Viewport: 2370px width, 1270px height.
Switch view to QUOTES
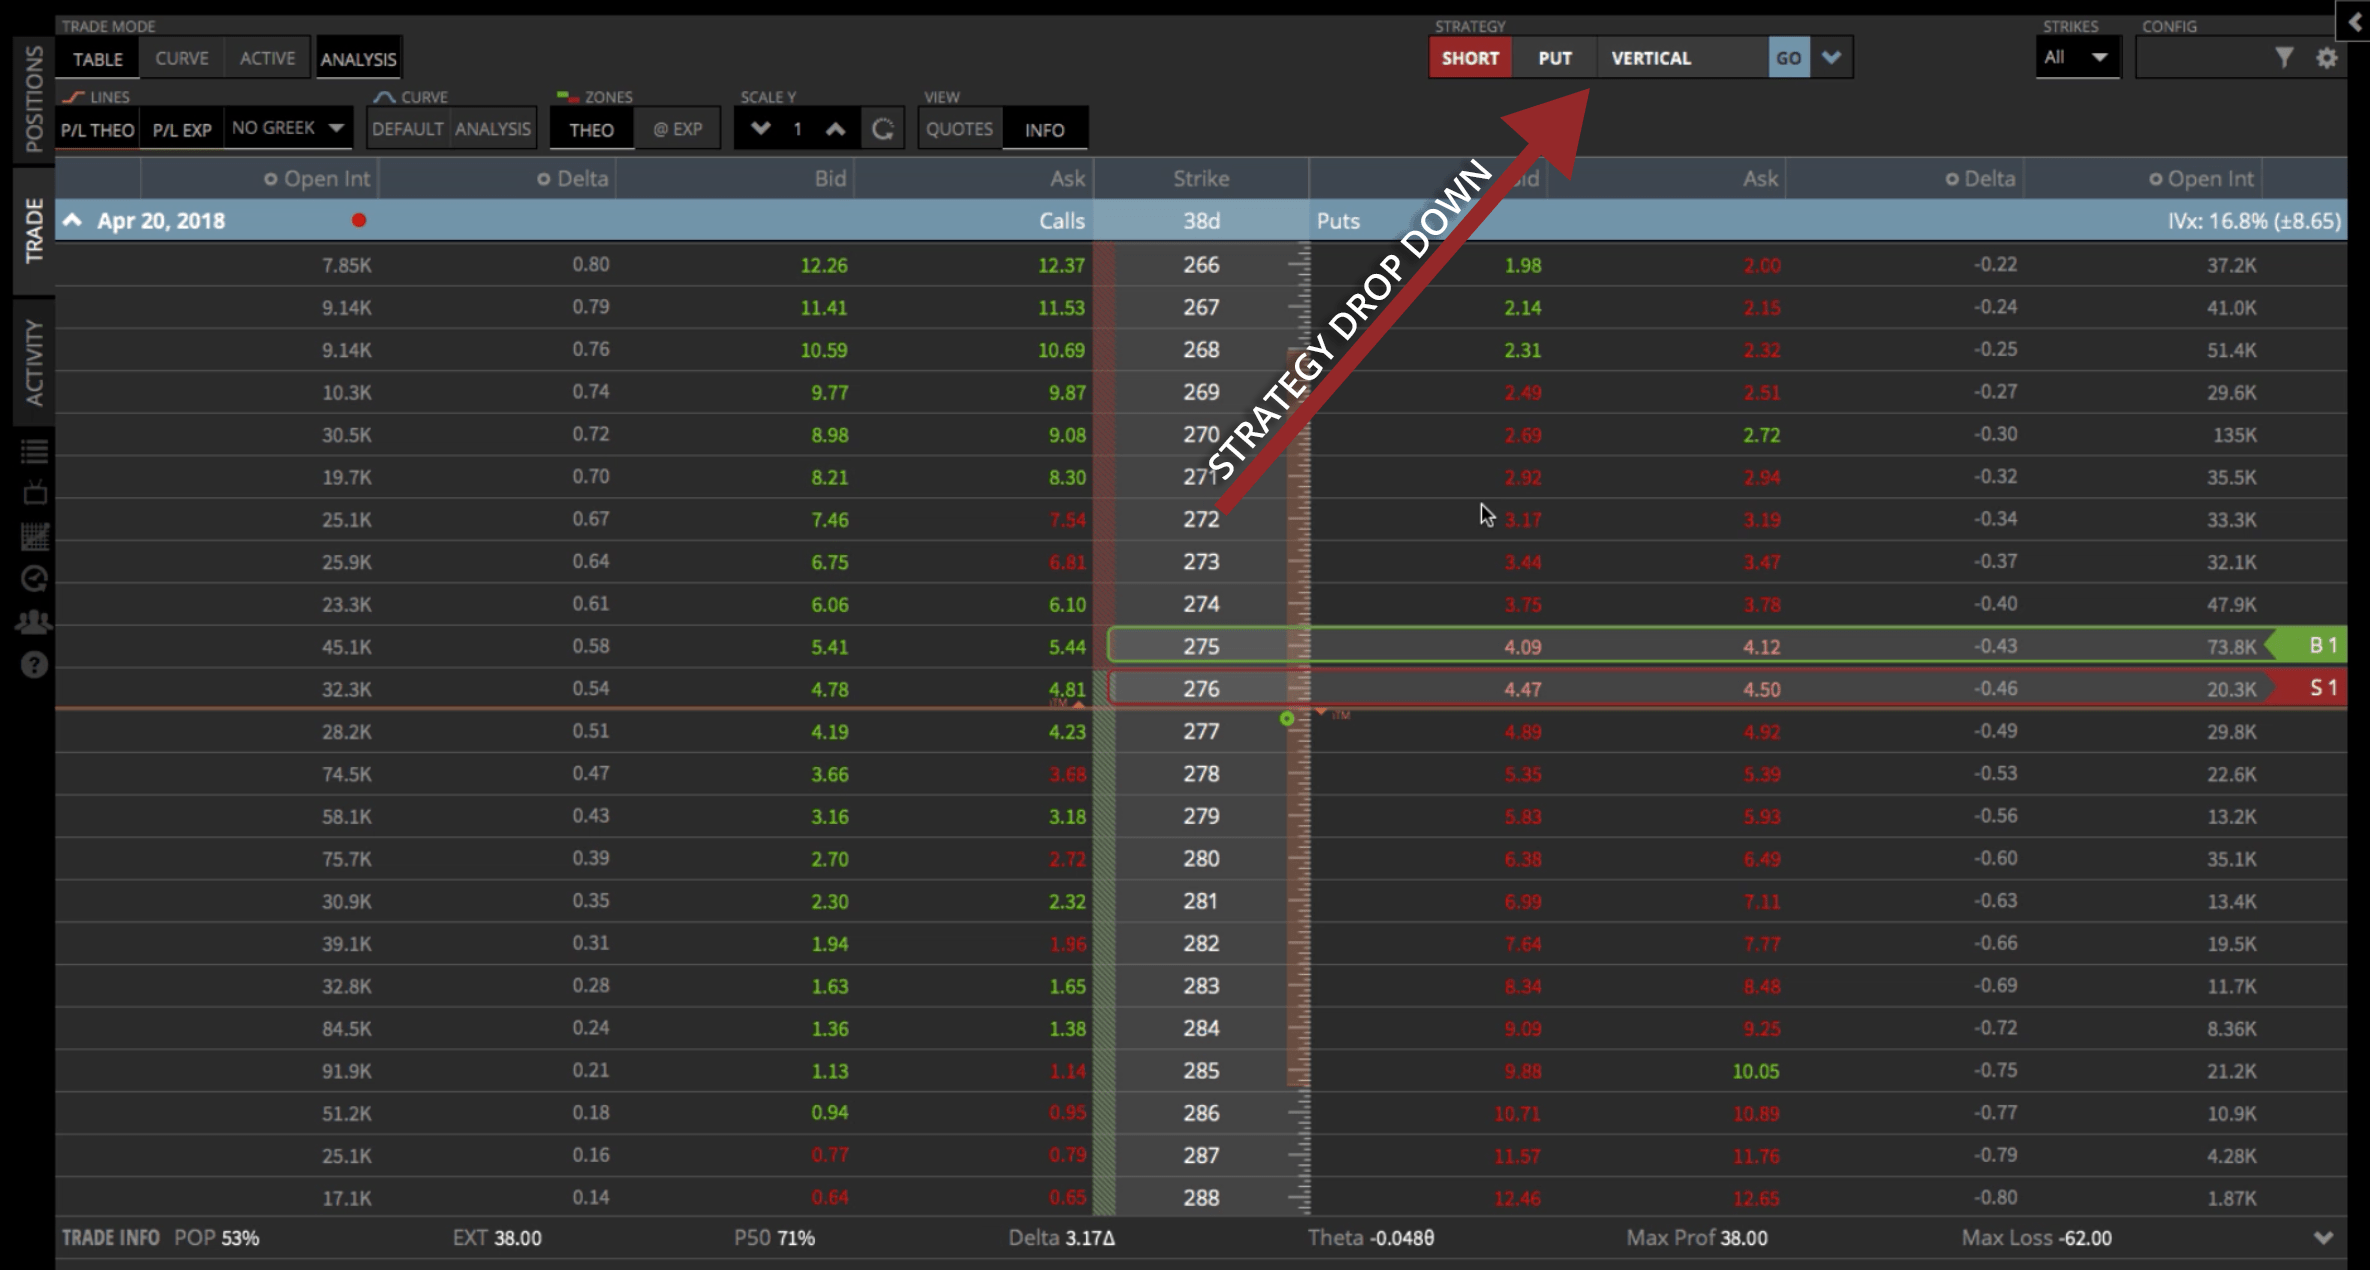click(959, 129)
